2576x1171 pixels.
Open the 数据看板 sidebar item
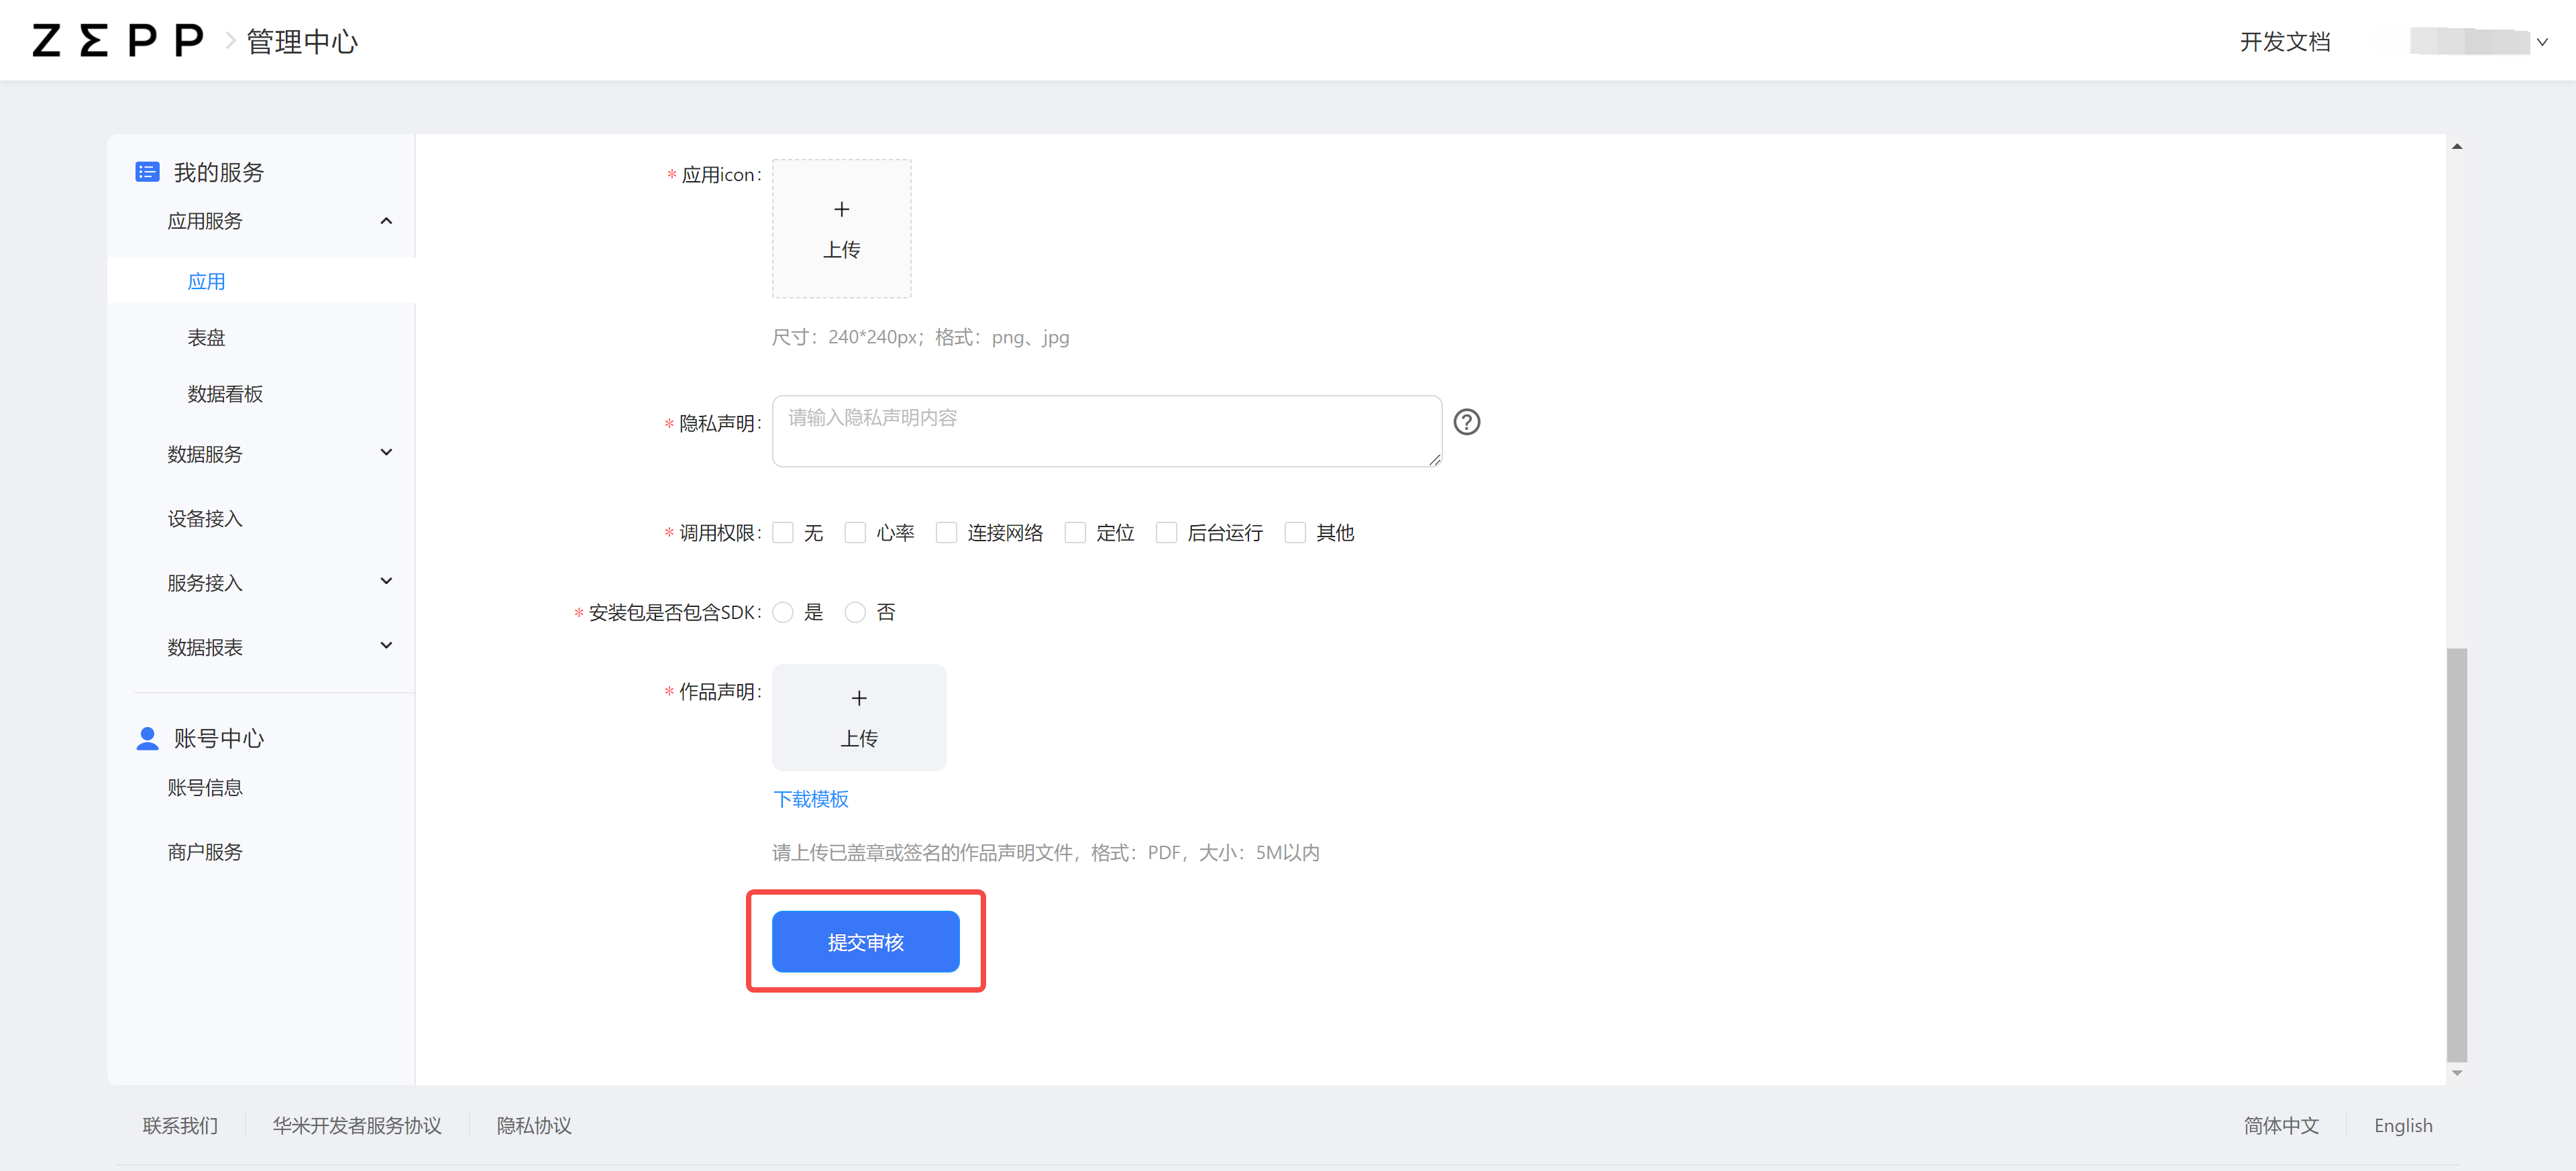(224, 394)
